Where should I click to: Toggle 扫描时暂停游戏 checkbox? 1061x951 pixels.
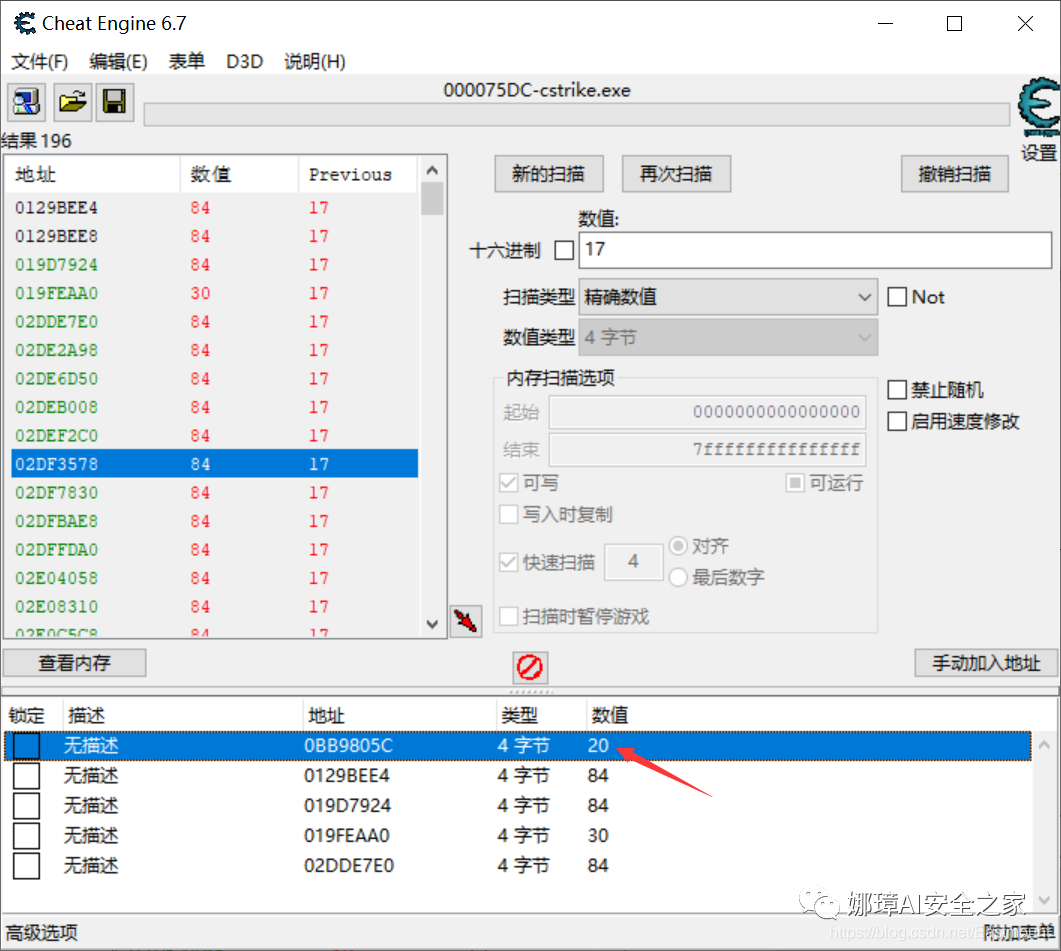point(508,617)
